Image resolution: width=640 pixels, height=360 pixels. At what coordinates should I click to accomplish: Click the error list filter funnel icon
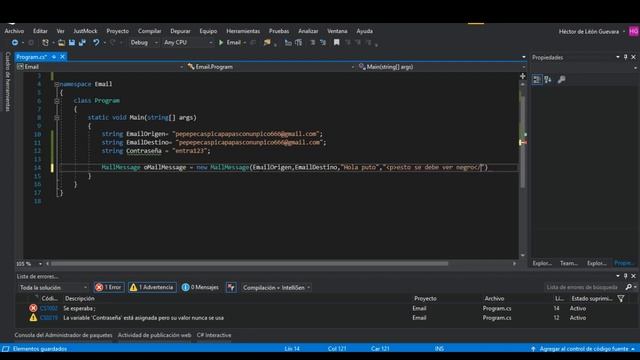(621, 299)
